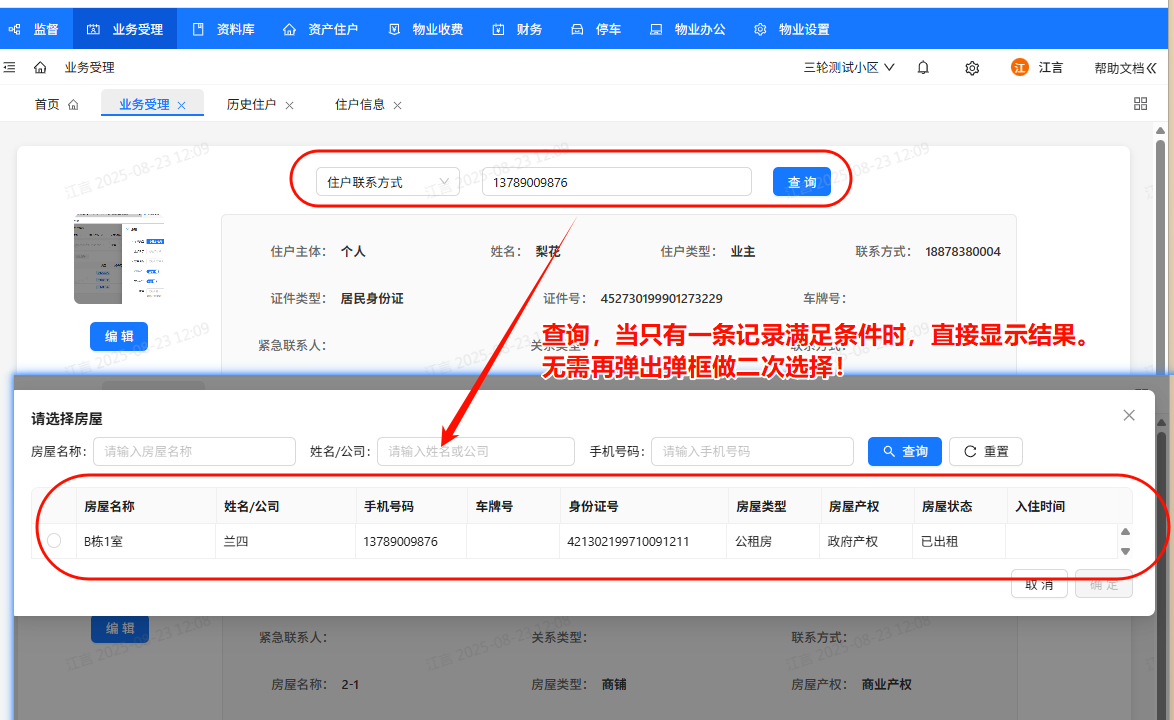Click the 江言 user avatar
The height and width of the screenshot is (720, 1174).
click(x=1020, y=68)
